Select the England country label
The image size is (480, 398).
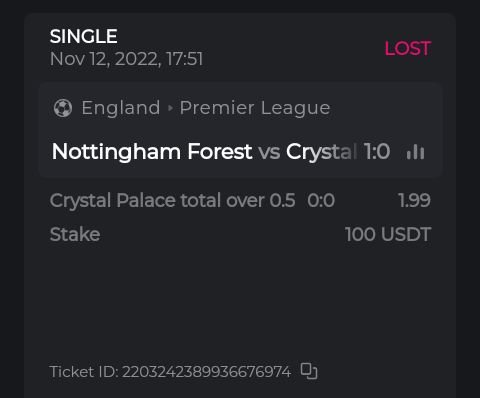[x=121, y=108]
